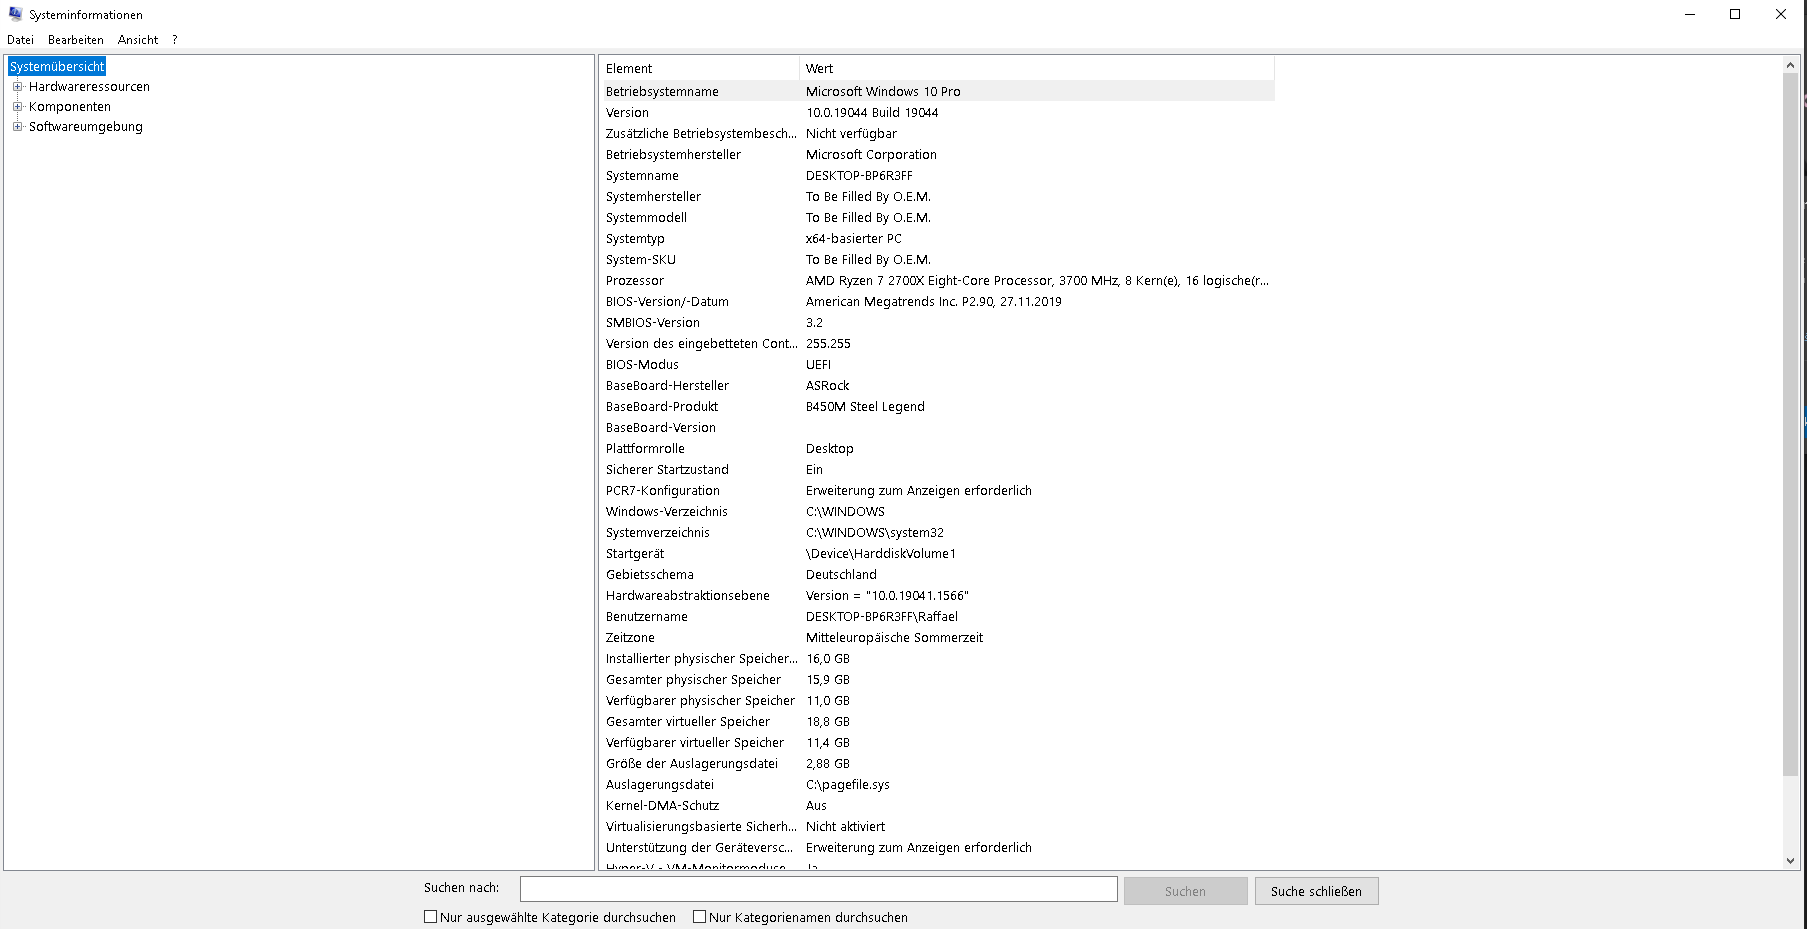Select the Komponenten tree label
Viewport: 1807px width, 929px height.
pyautogui.click(x=70, y=107)
